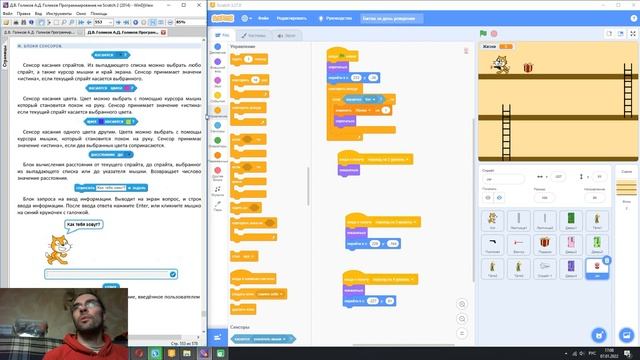The height and width of the screenshot is (360, 640).
Task: Switch to the Костюмы tab
Action: coord(253,36)
